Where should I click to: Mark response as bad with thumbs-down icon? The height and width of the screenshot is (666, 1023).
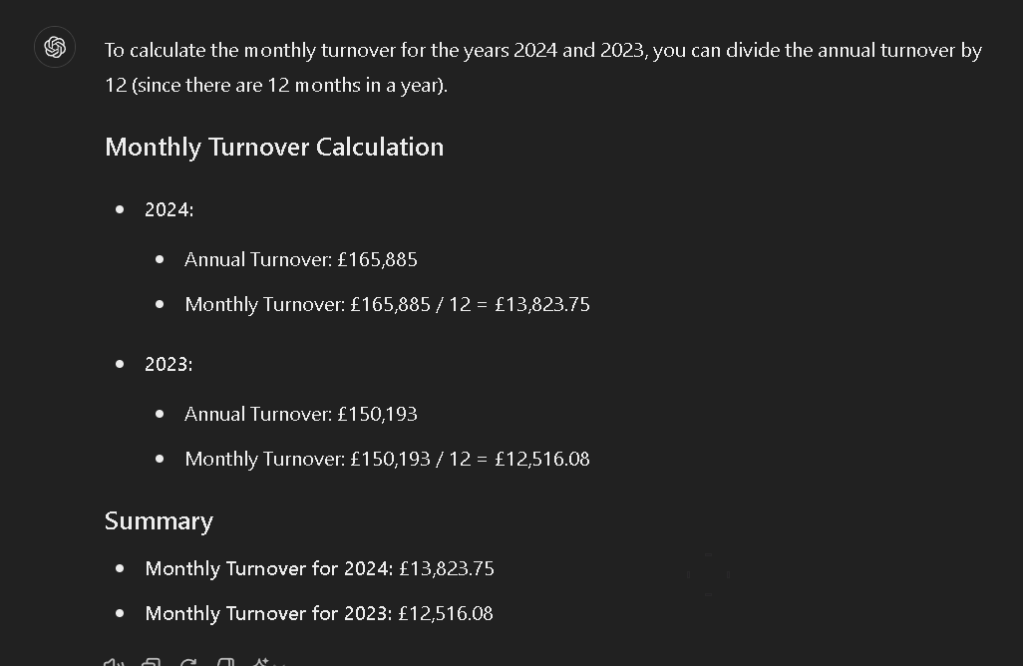pyautogui.click(x=226, y=663)
